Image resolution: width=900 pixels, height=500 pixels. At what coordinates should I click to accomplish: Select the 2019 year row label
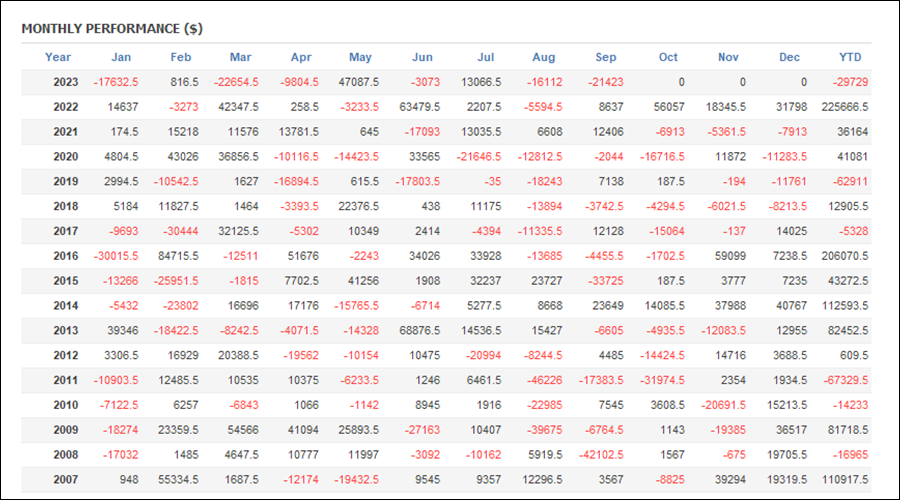(66, 181)
